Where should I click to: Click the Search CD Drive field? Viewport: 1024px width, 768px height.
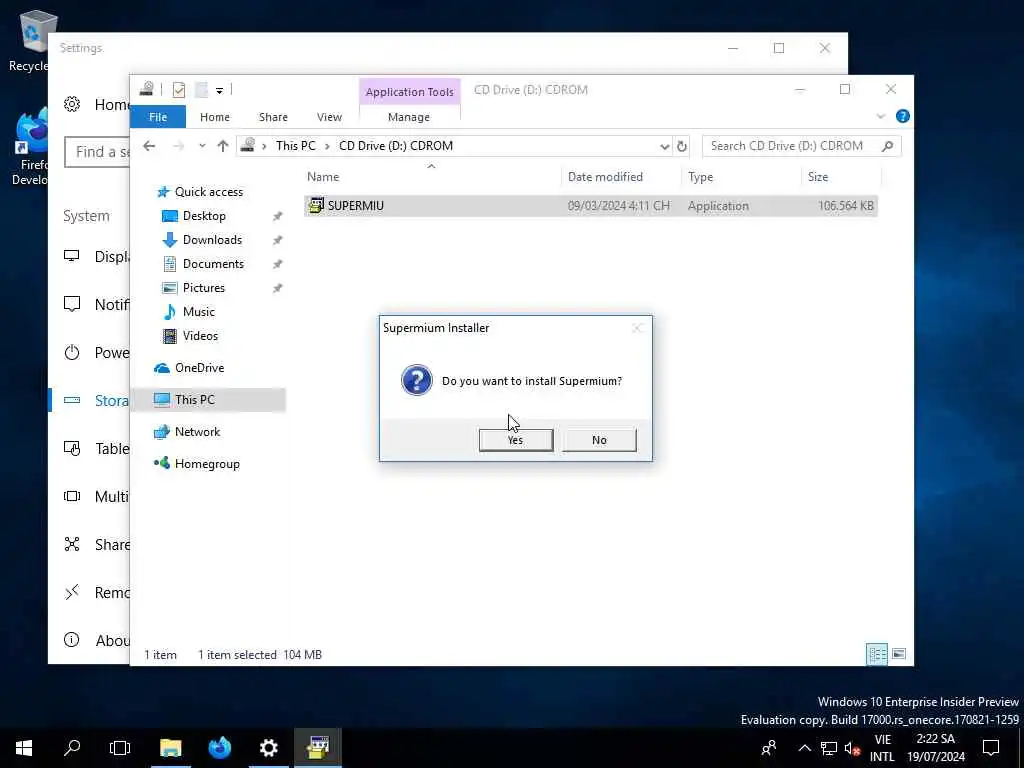point(802,146)
